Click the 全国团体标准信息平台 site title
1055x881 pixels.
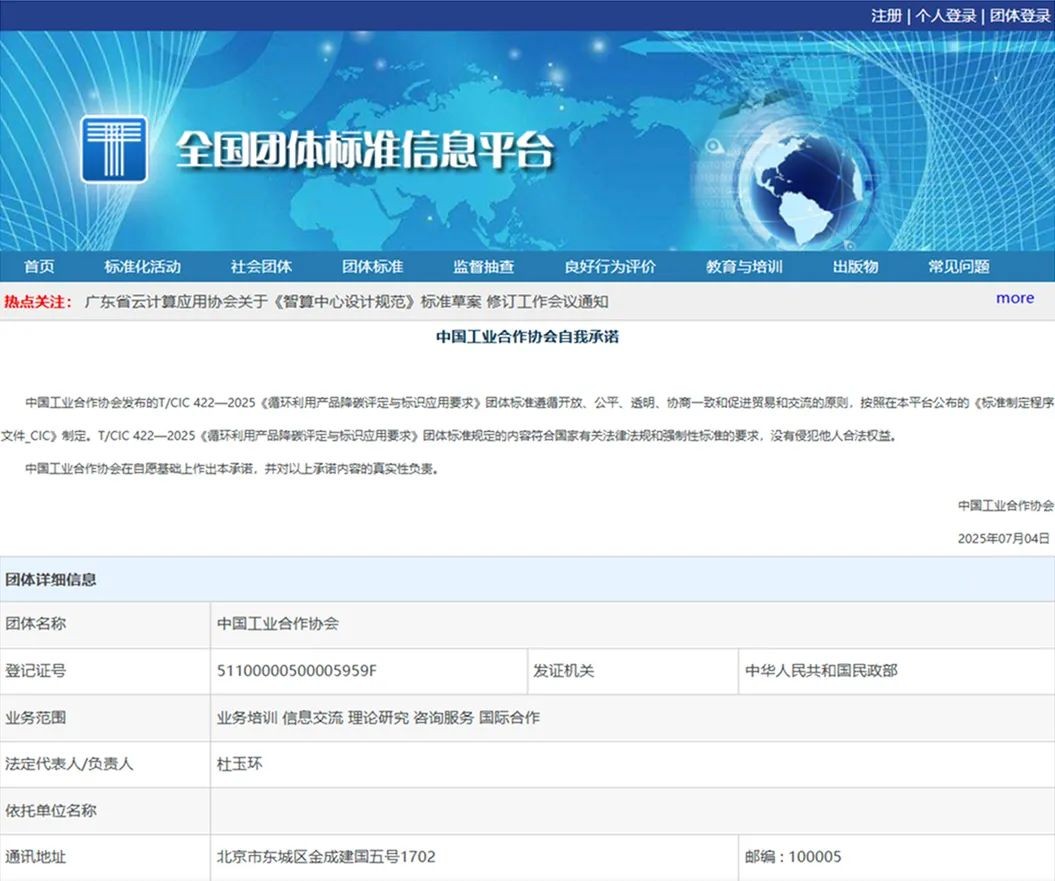coord(365,150)
